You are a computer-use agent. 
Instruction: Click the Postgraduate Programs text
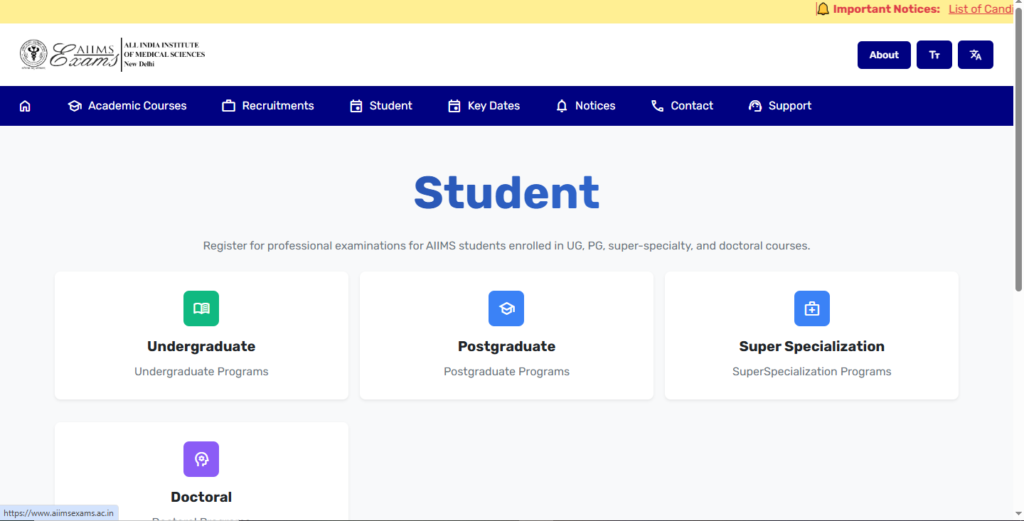tap(506, 371)
